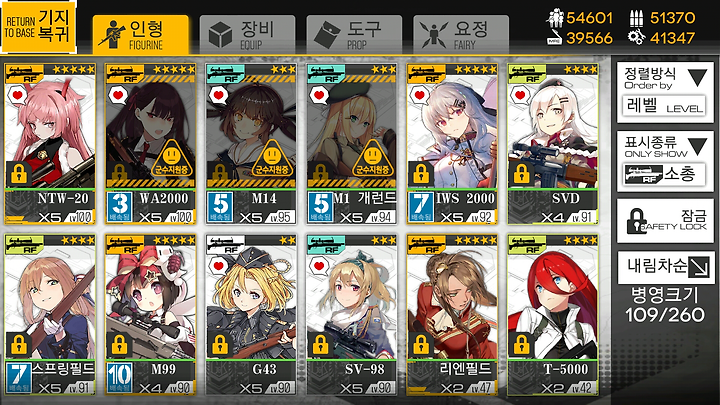Click the manpower resource icon in the top bar
This screenshot has height=405, width=720.
(555, 18)
